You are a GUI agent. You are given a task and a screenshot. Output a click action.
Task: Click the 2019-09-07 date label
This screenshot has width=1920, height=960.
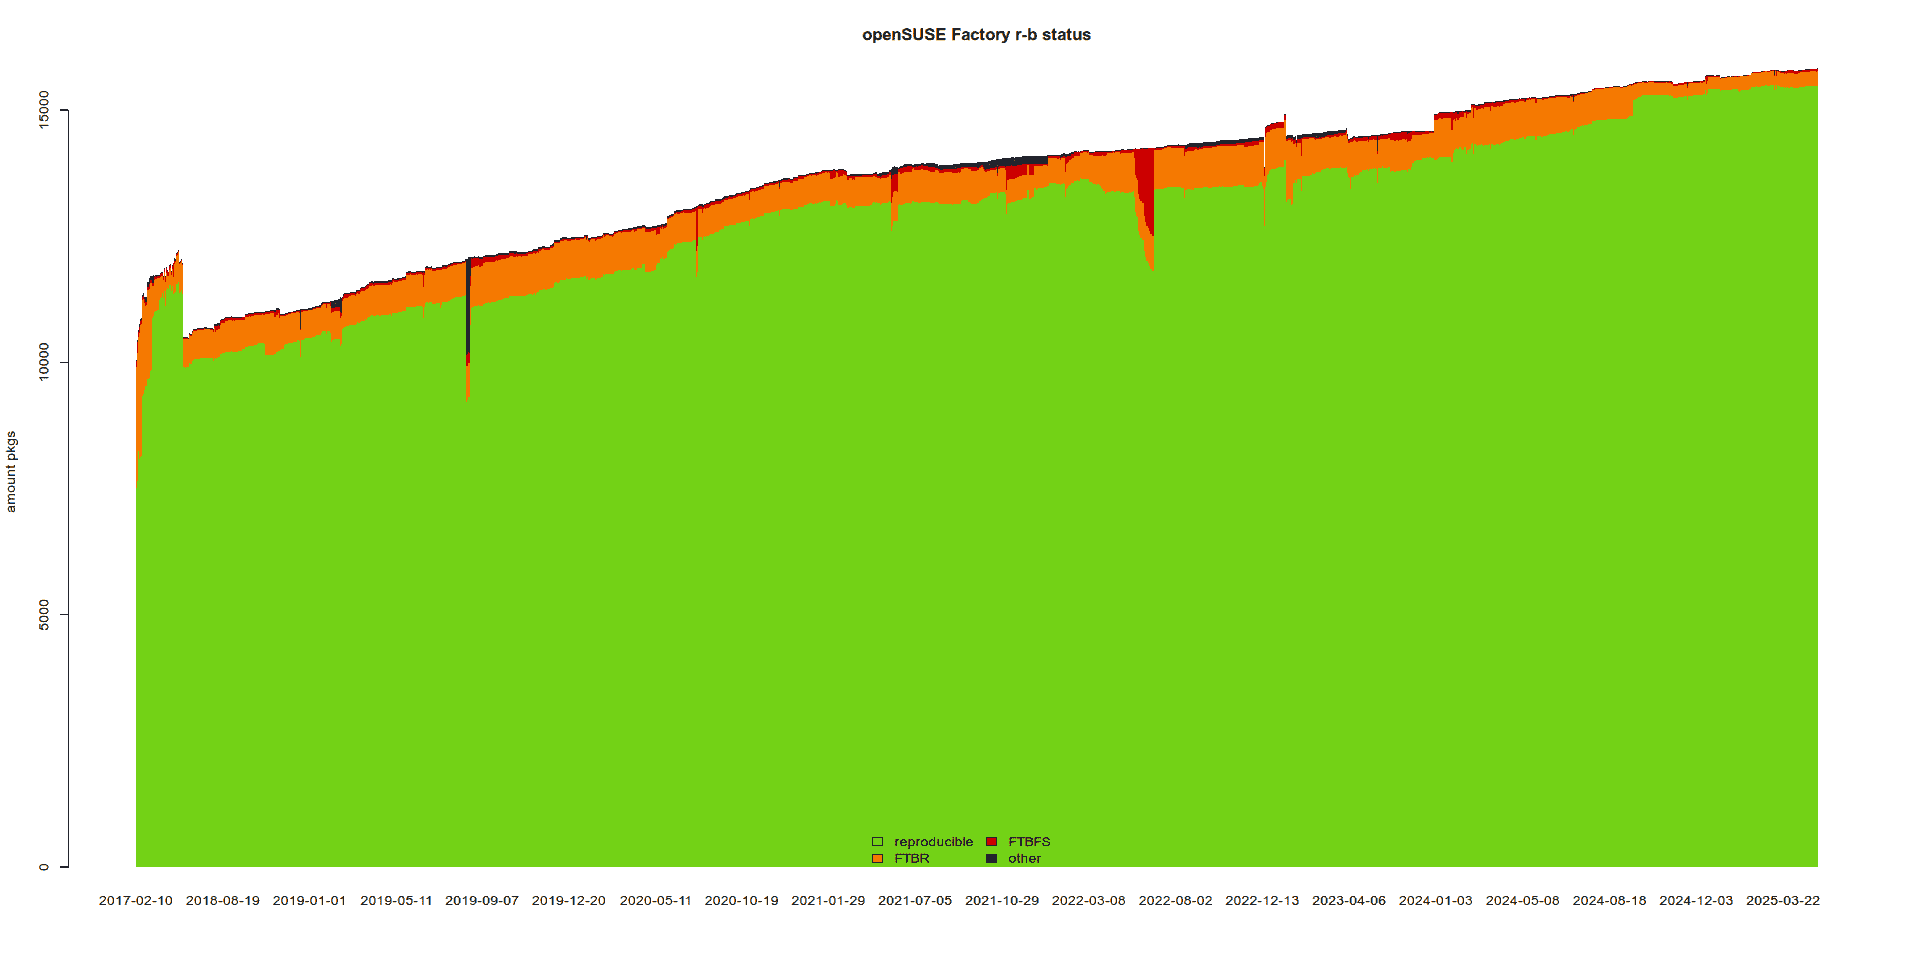482,901
